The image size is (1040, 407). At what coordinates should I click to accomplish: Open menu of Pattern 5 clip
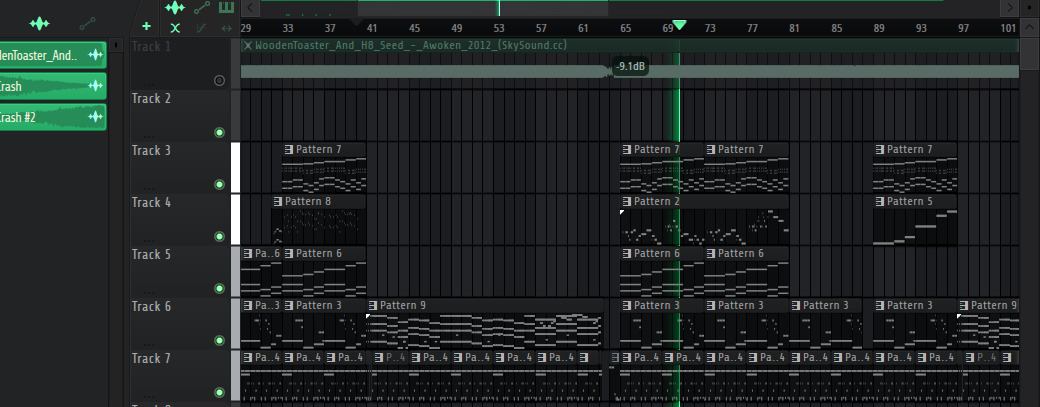(x=879, y=202)
